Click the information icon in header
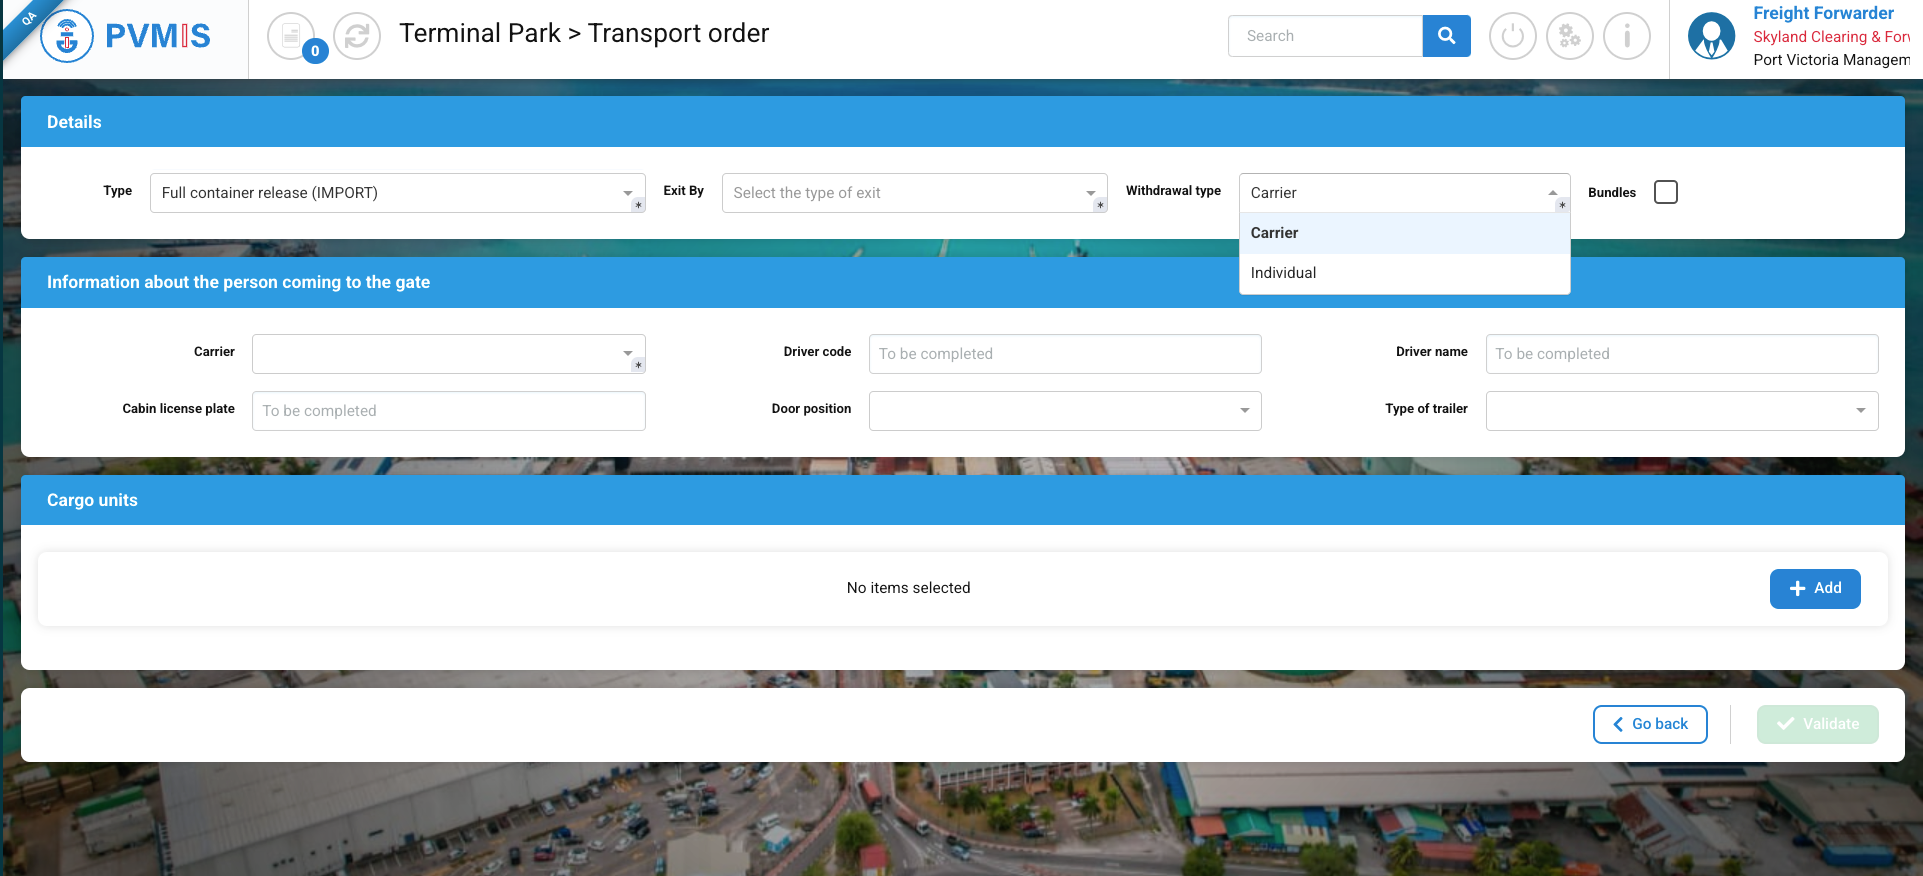Screen dimensions: 1923x876 [1626, 37]
